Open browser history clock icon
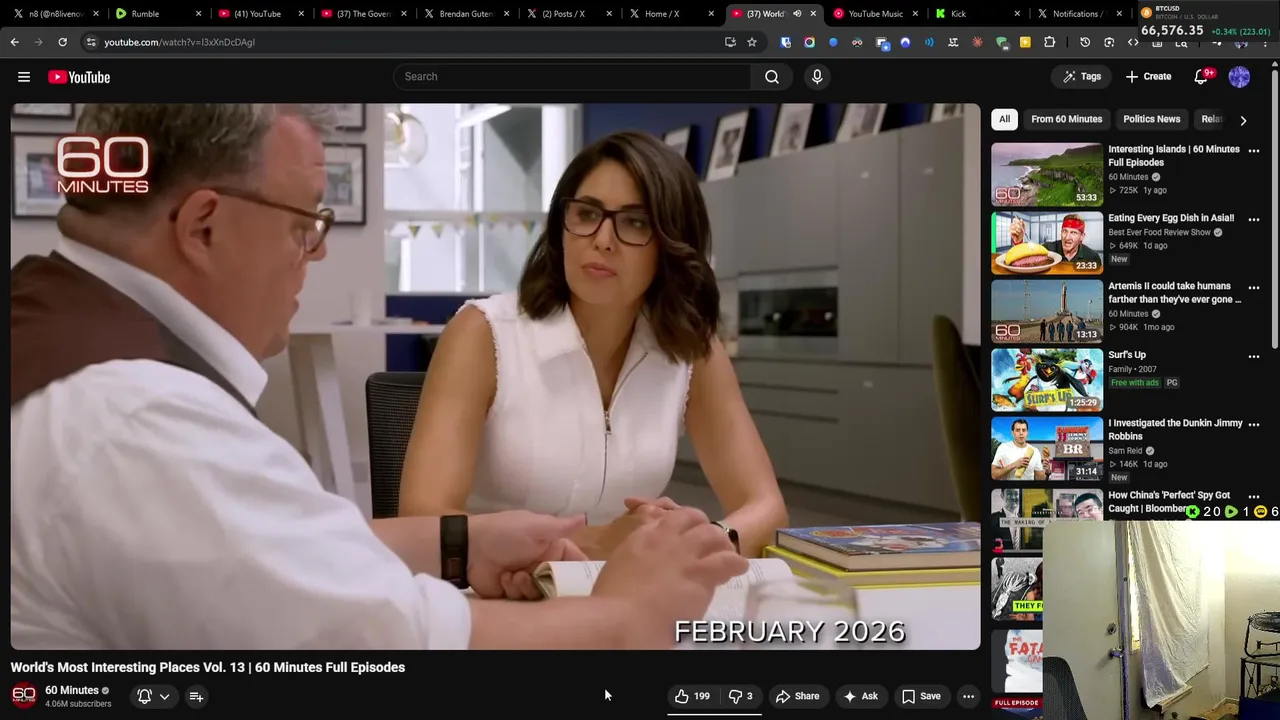Image resolution: width=1280 pixels, height=720 pixels. click(x=1085, y=42)
